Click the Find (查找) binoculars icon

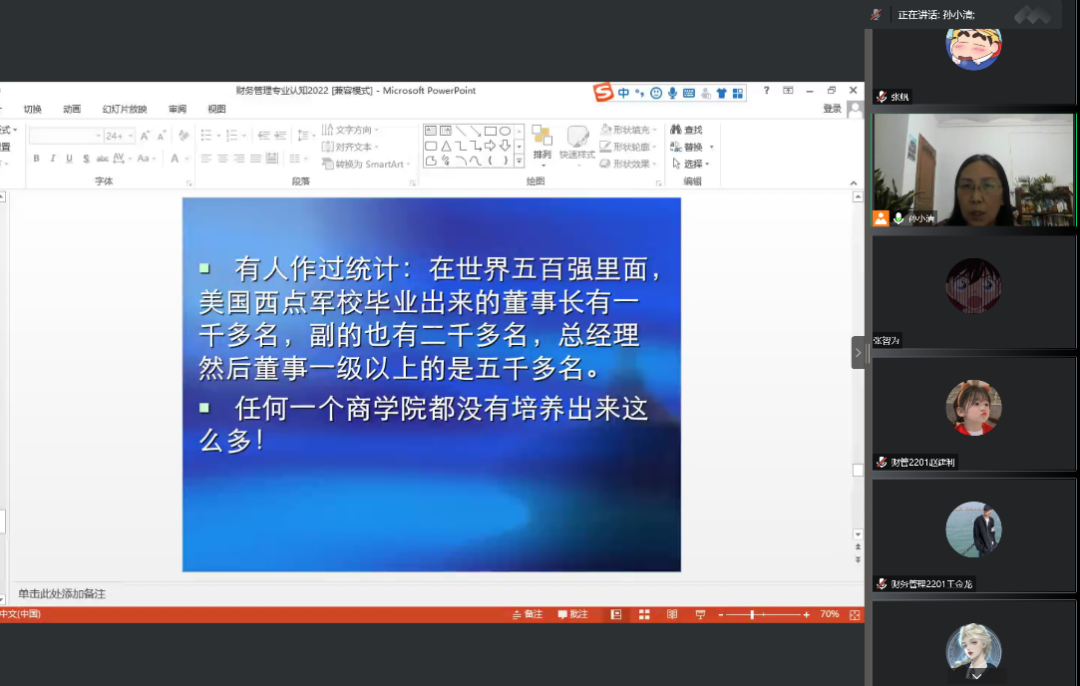(676, 130)
